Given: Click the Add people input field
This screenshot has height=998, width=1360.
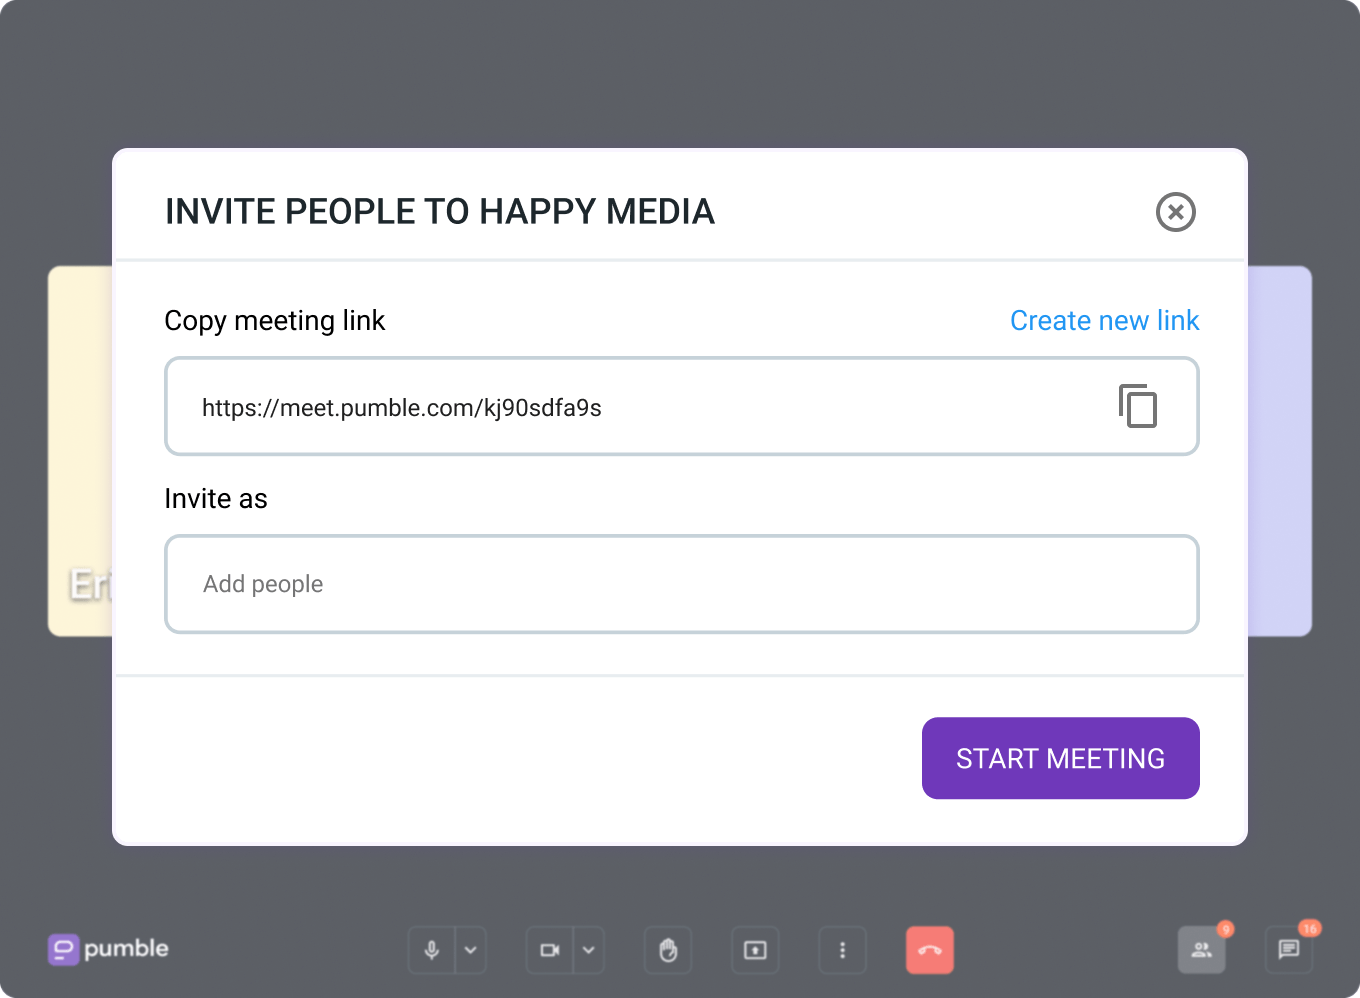Looking at the screenshot, I should [x=682, y=584].
